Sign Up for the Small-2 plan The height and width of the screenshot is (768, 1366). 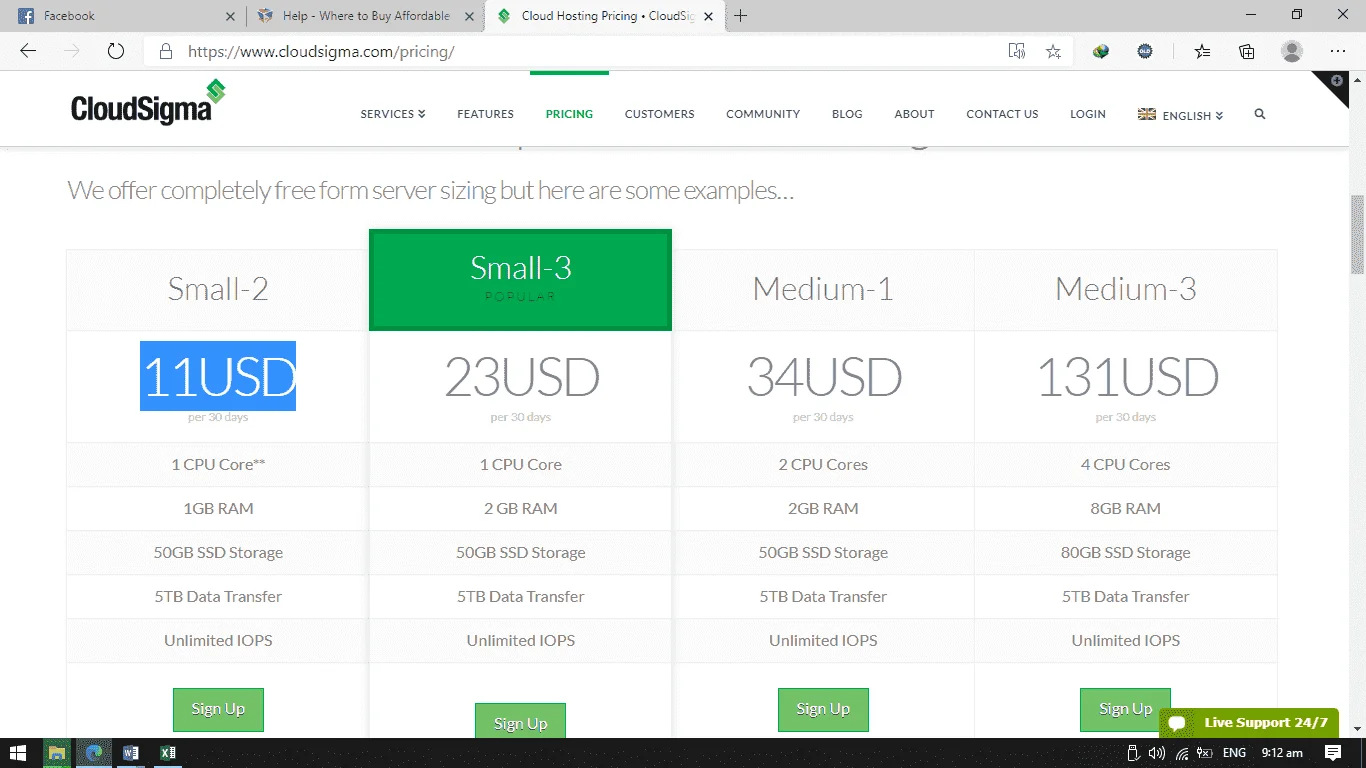[x=218, y=709]
